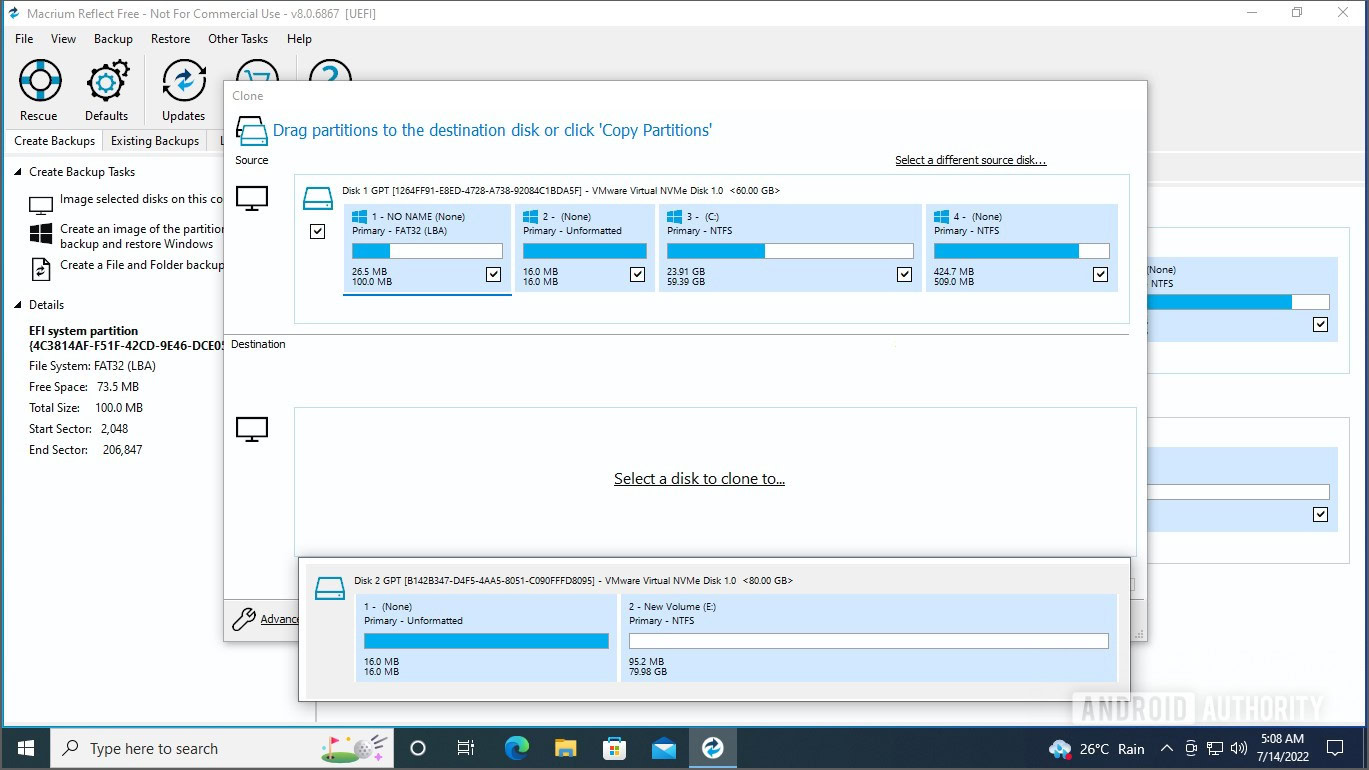This screenshot has width=1369, height=770.
Task: Click 'Create a File and Folder backup' task
Action: 141,265
